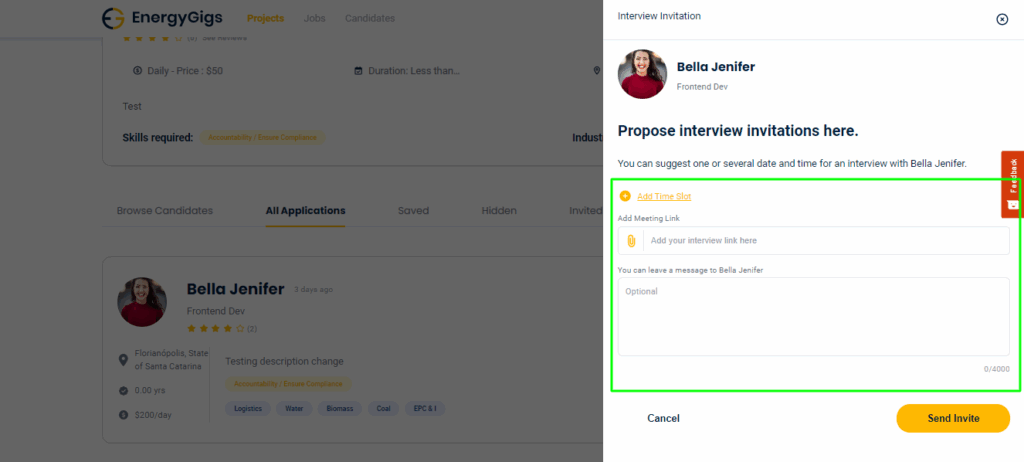The width and height of the screenshot is (1024, 462).
Task: Click the dollar icon next to $200/day
Action: (x=123, y=414)
